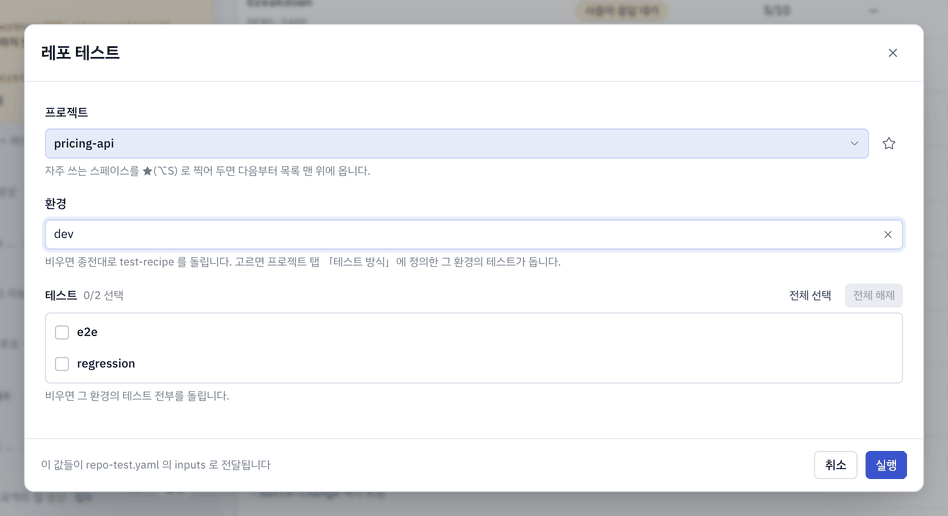This screenshot has width=948, height=516.
Task: Run the test with 실행 button
Action: [886, 465]
